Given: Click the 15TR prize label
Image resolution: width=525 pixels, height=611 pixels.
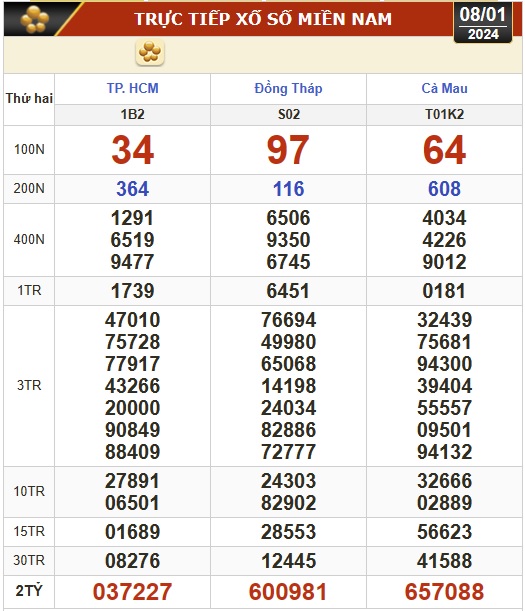Looking at the screenshot, I should [29, 532].
